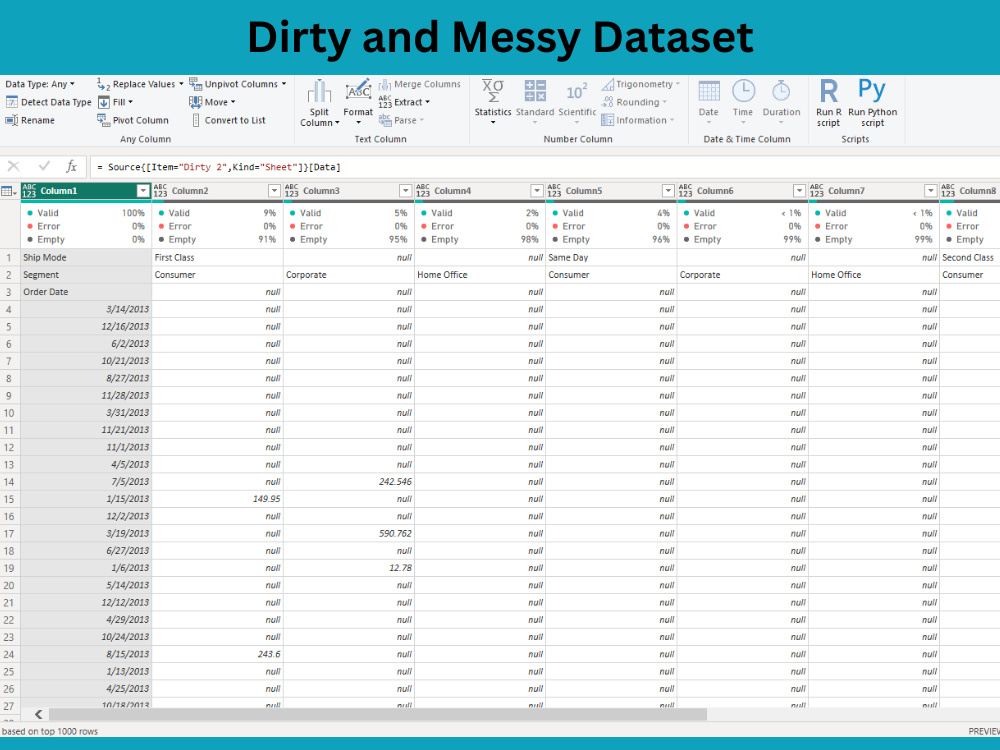Click the "149.95" value cell
The height and width of the screenshot is (750, 1000).
click(217, 499)
